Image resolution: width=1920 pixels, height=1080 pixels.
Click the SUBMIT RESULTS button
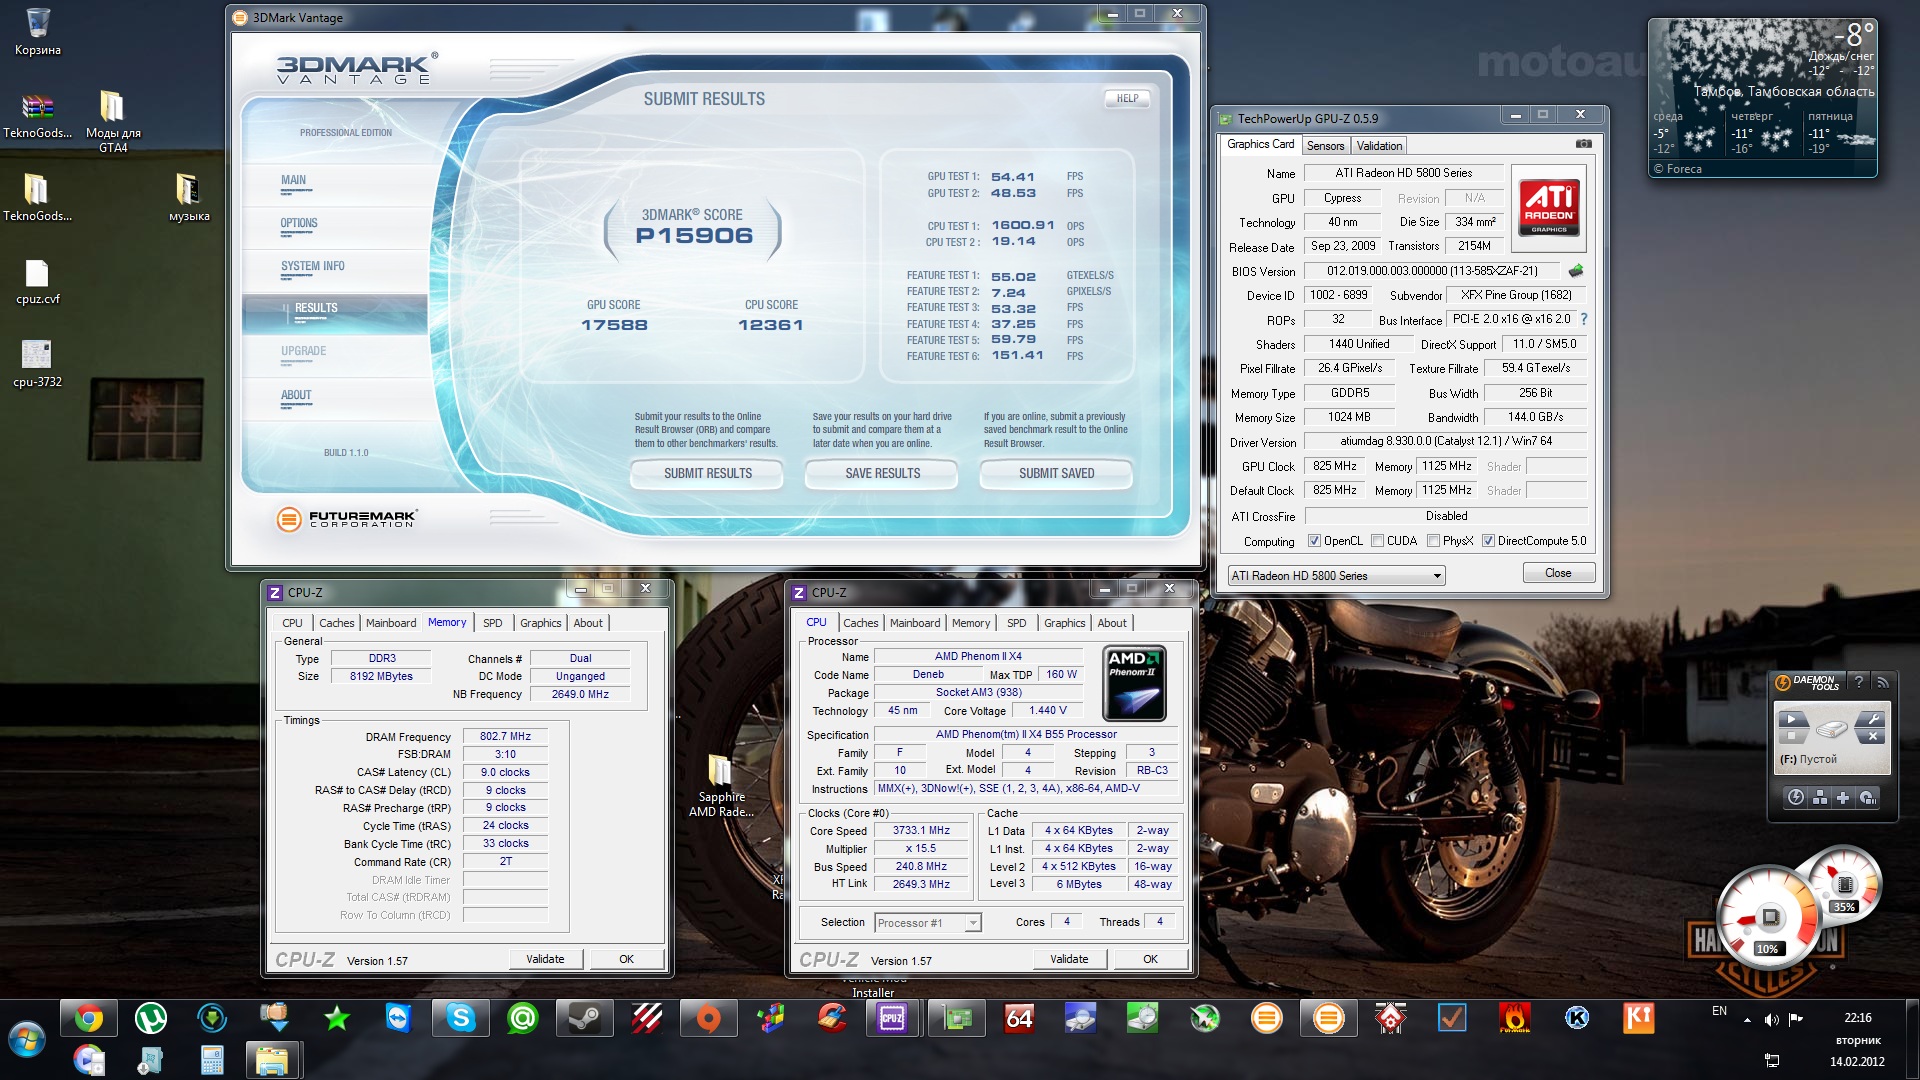[708, 474]
